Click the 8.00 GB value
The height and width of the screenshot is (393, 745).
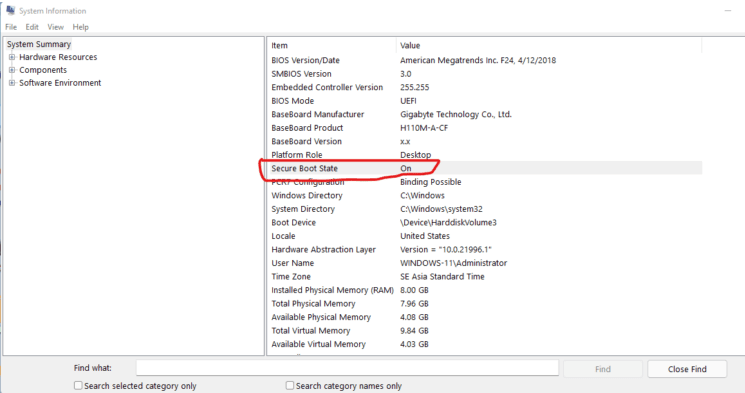click(x=414, y=290)
